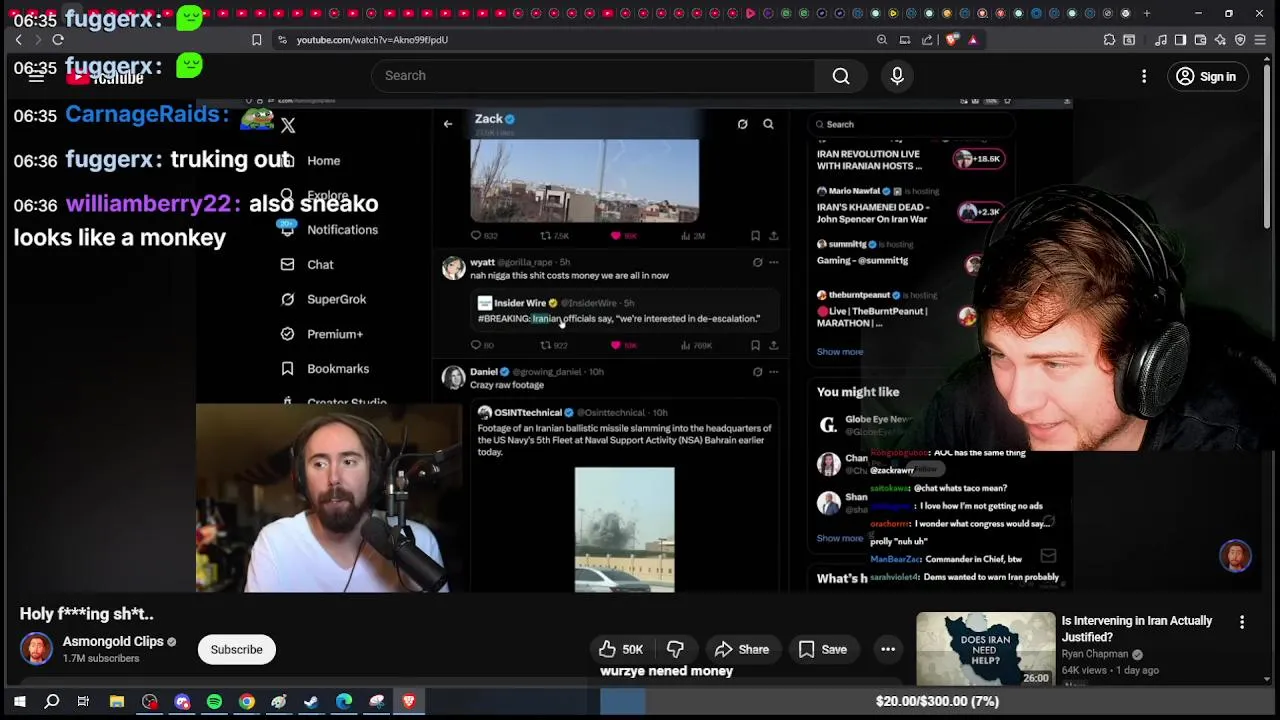Viewport: 1280px width, 720px height.
Task: Open Microsoft Edge from the taskbar
Action: click(344, 702)
